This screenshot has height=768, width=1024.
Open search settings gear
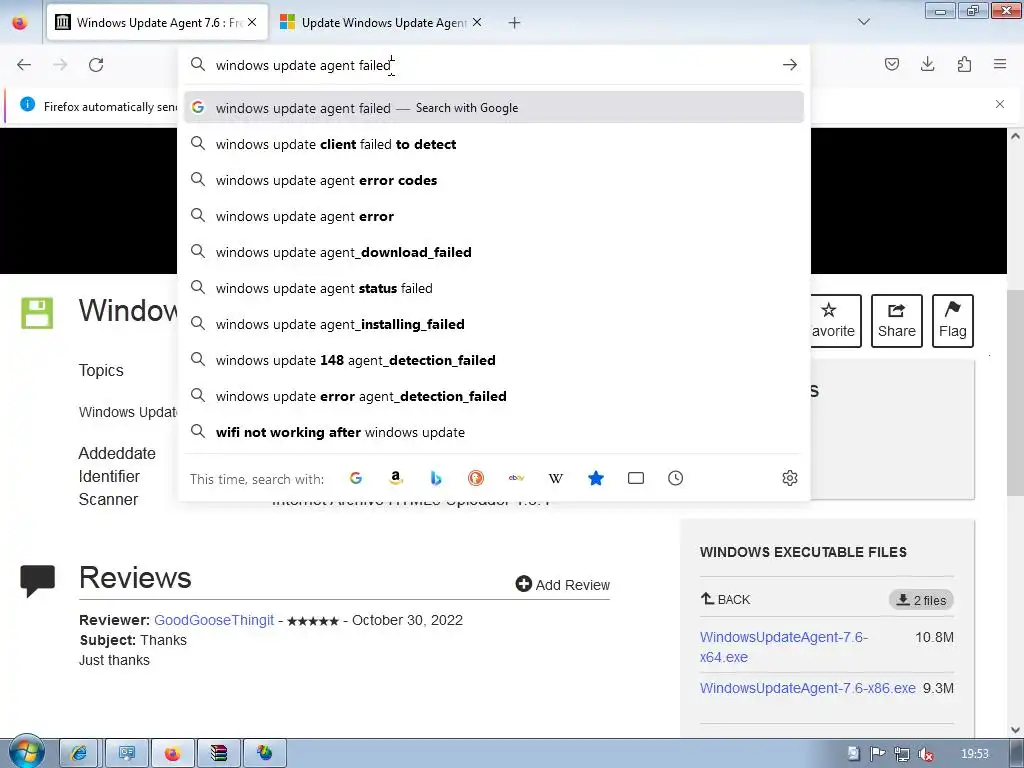click(790, 478)
